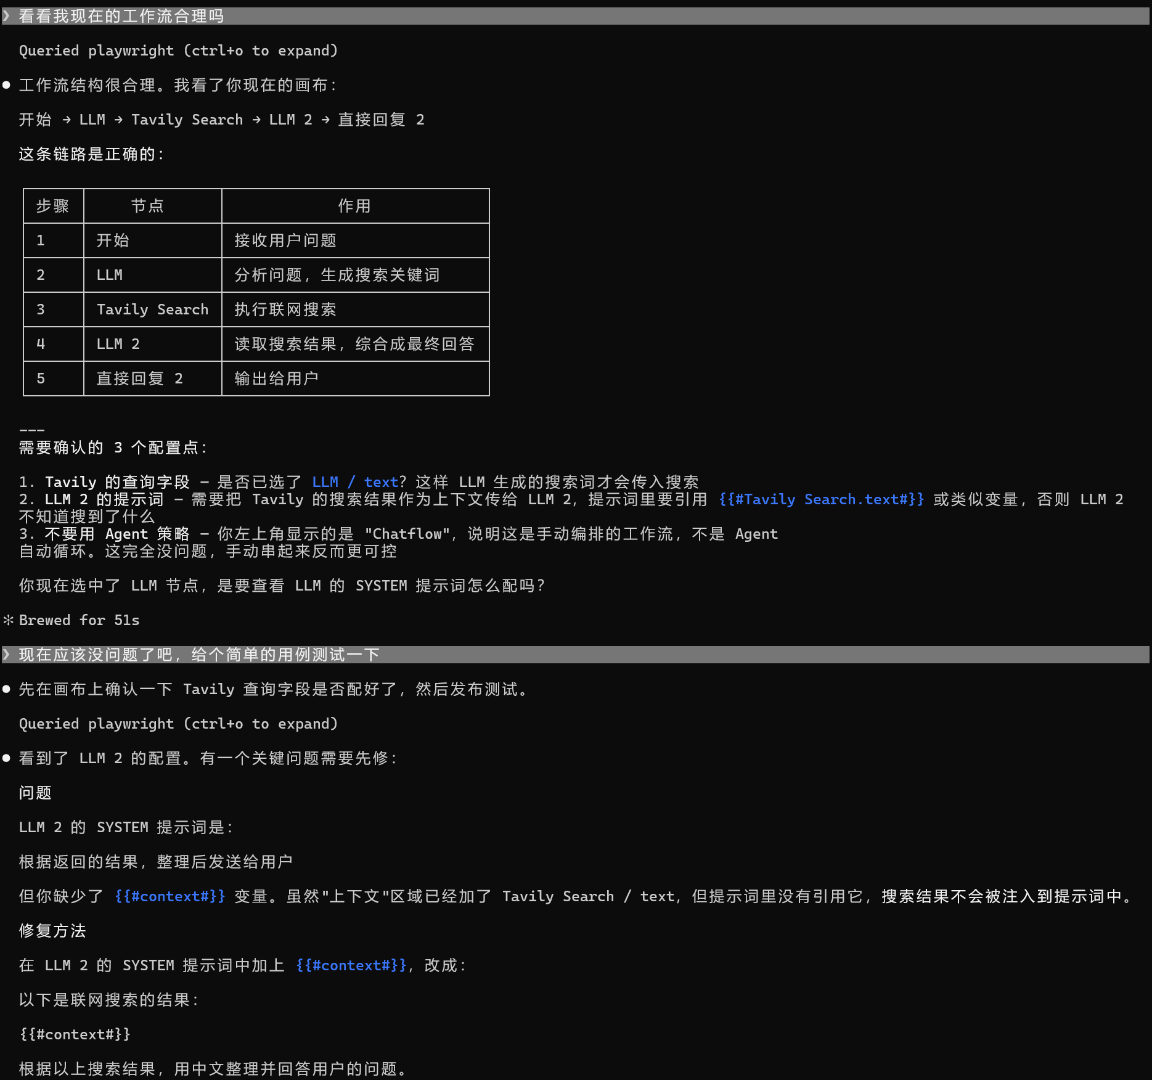Click the table cell '输出给用户'
Screen dimensions: 1152x1080
coord(276,378)
